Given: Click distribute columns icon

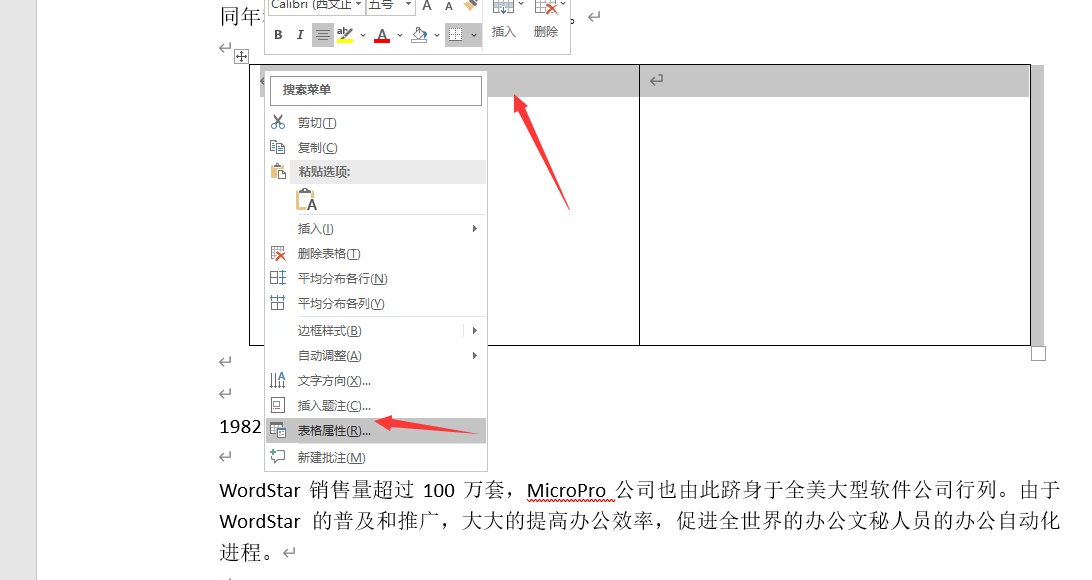Looking at the screenshot, I should click(x=278, y=303).
